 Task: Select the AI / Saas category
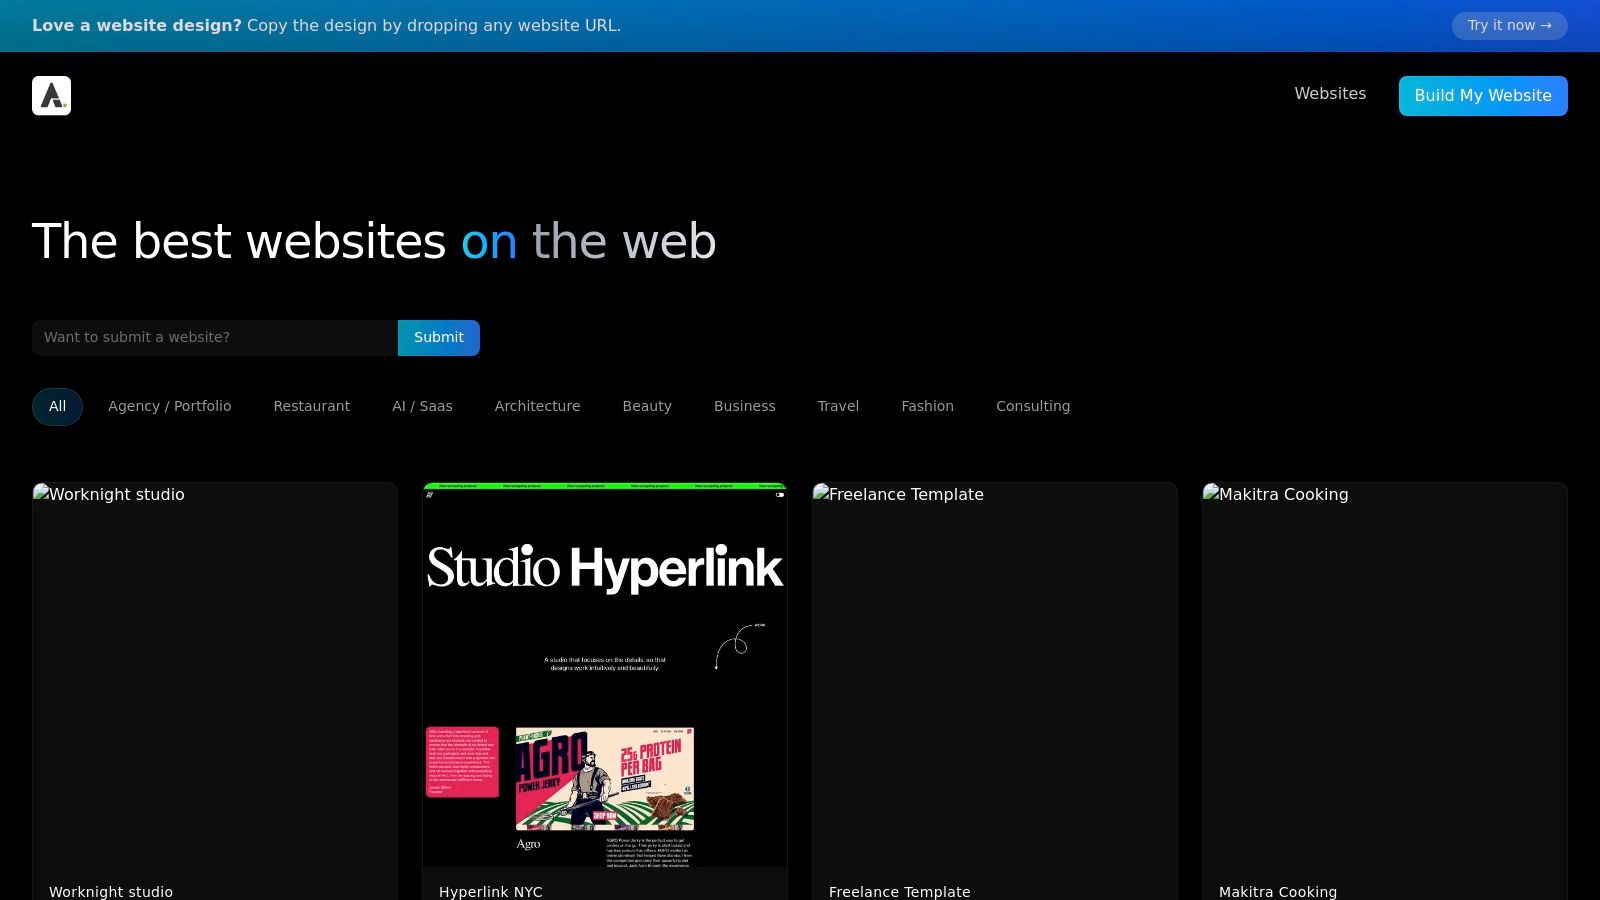pos(422,406)
